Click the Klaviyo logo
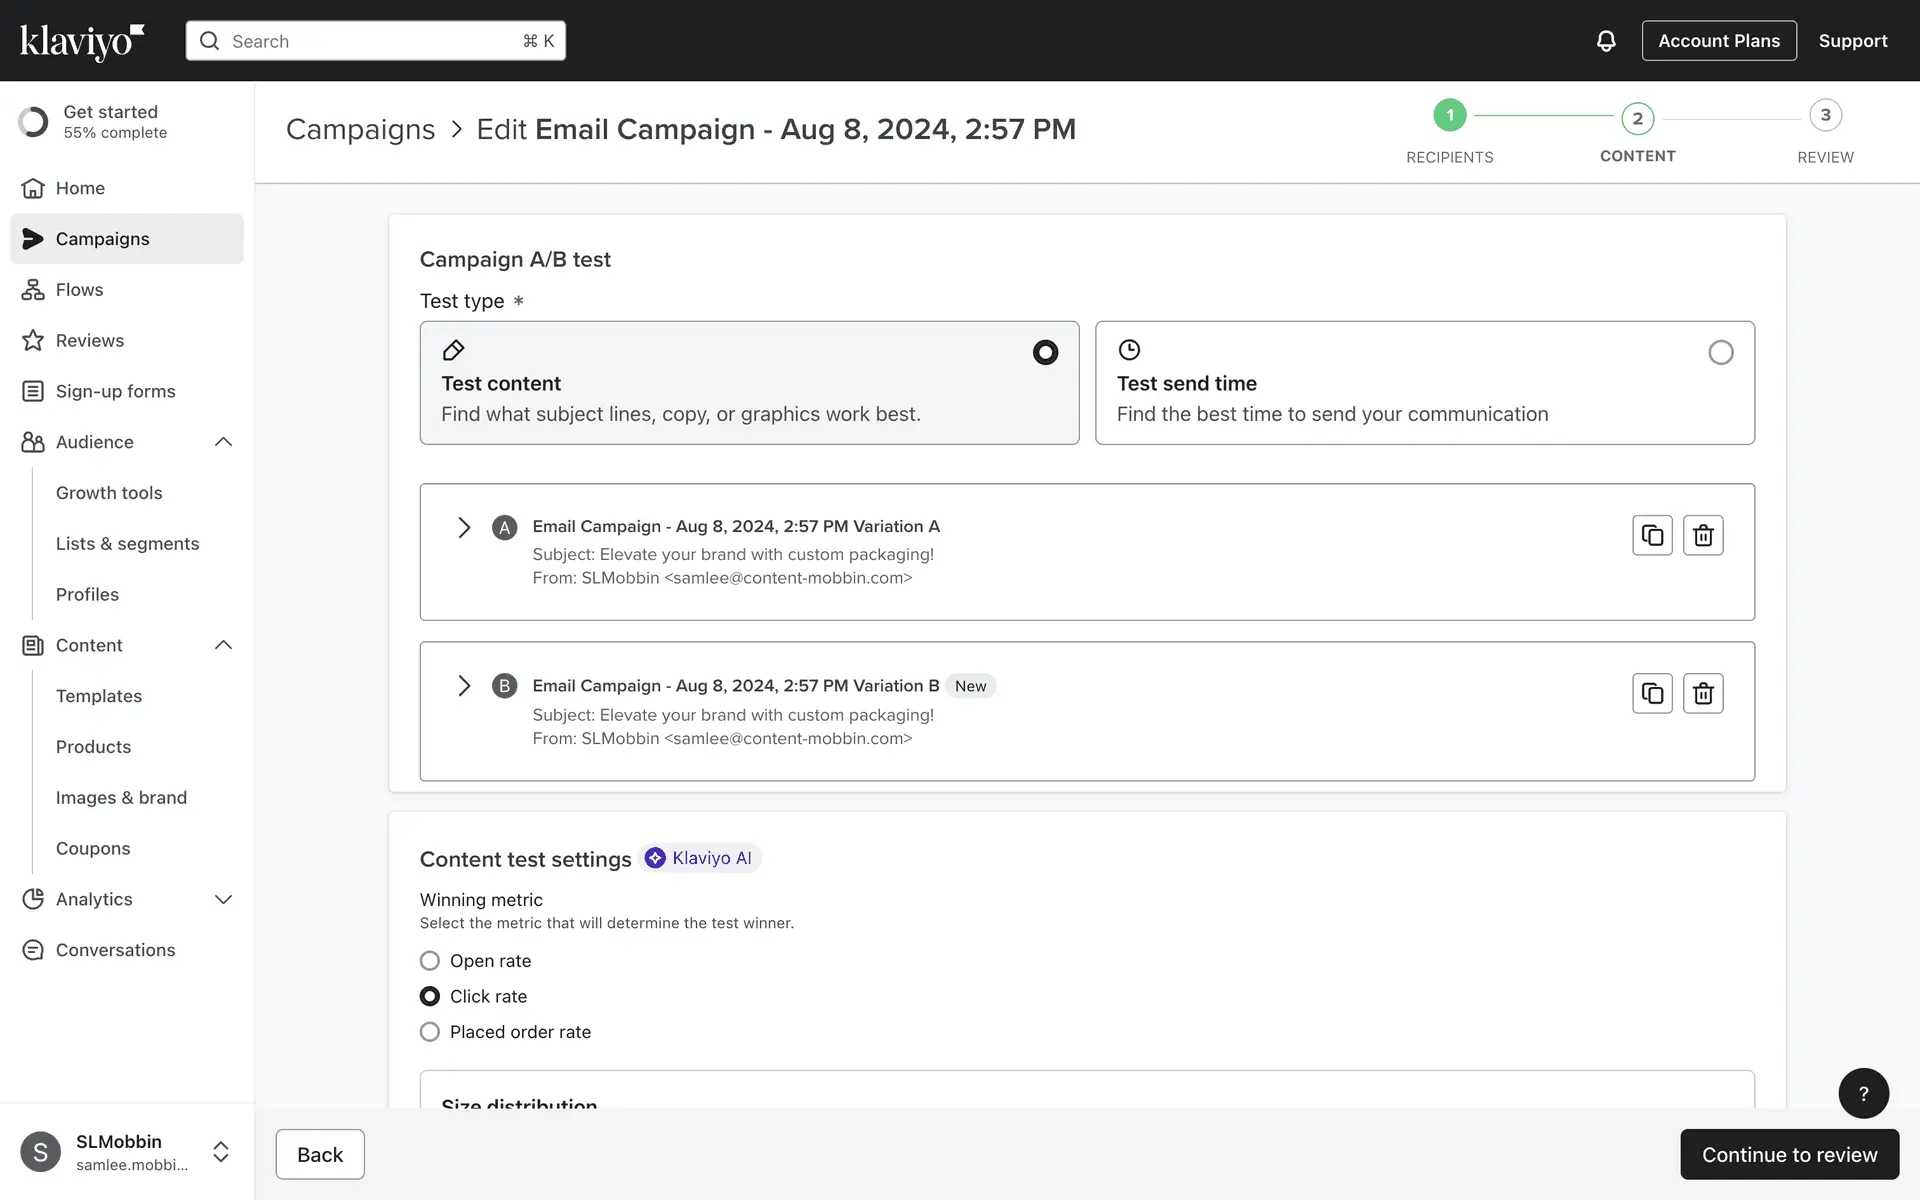1920x1200 pixels. (82, 41)
